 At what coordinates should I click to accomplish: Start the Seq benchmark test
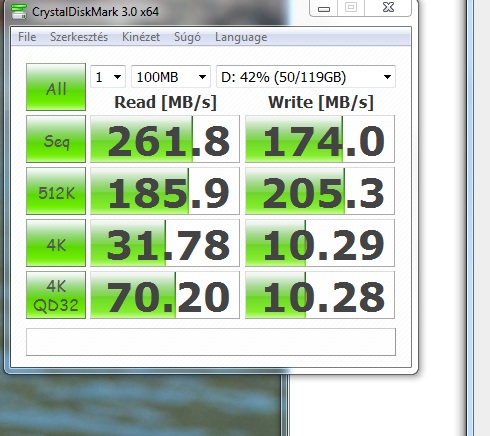(56, 139)
